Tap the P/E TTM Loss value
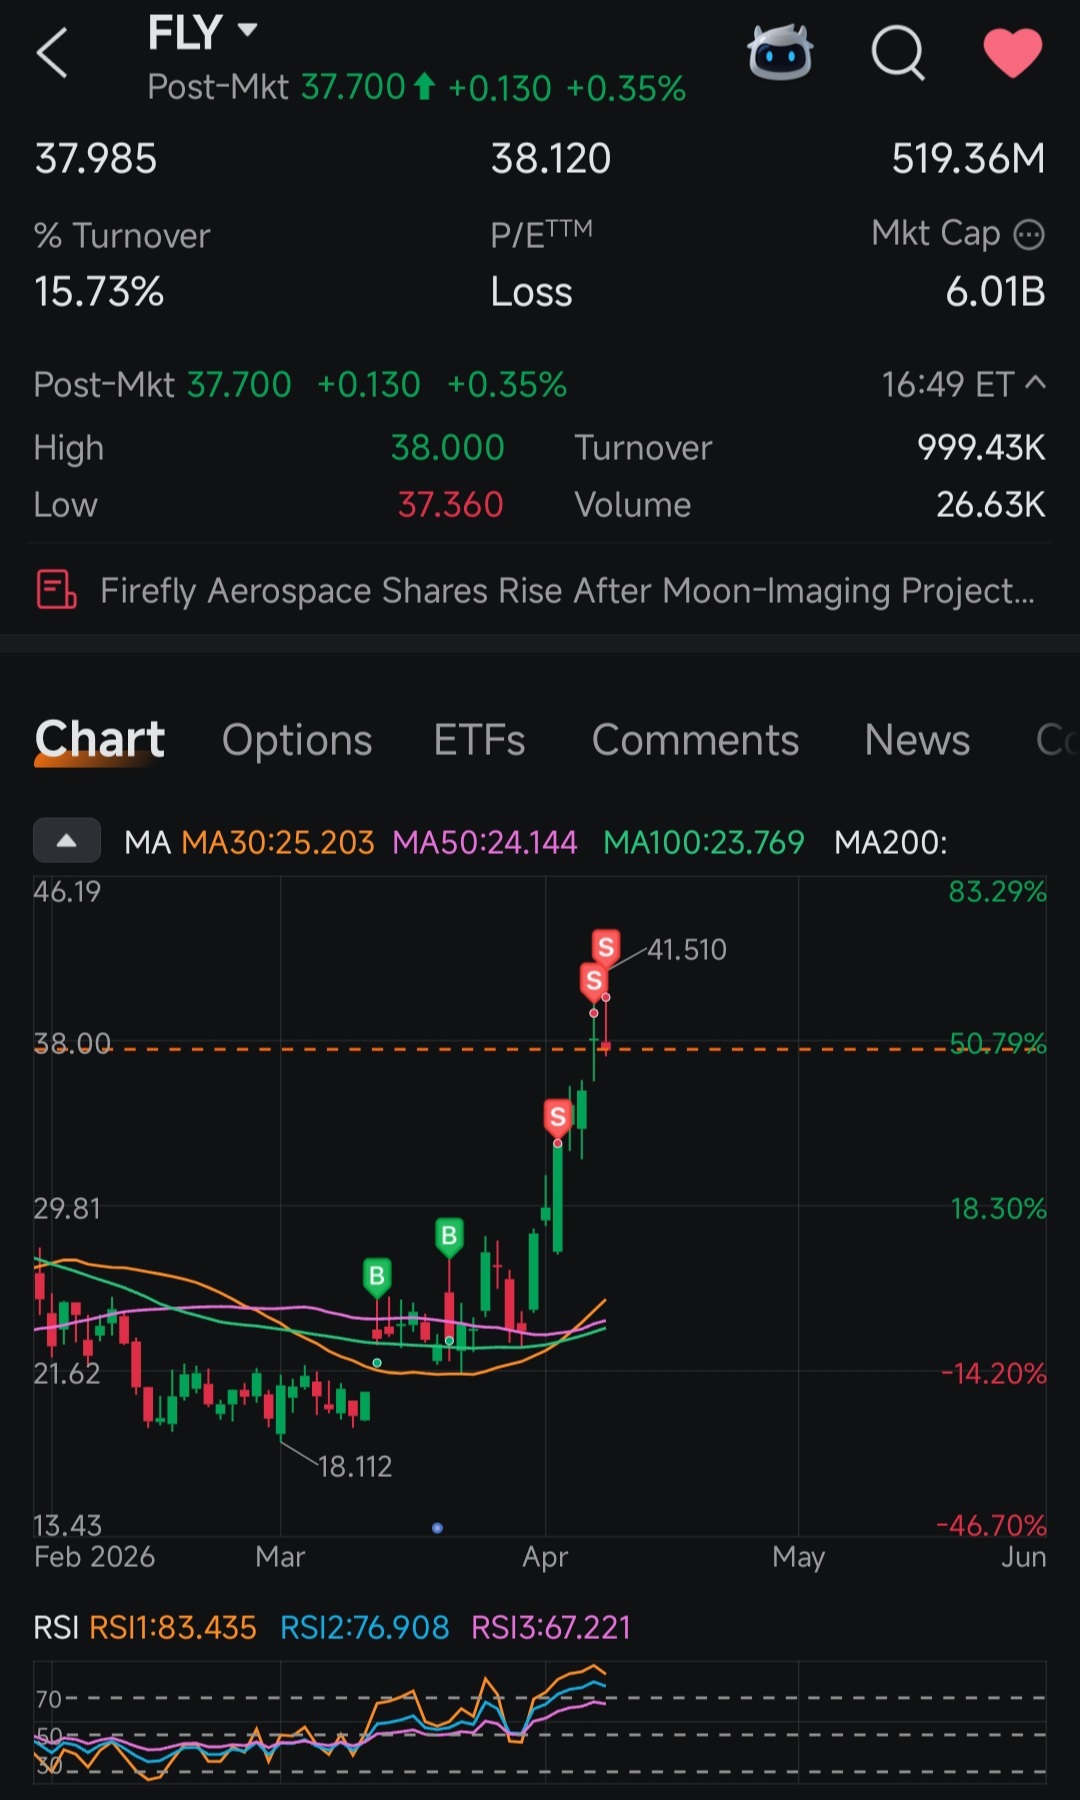1080x1800 pixels. pyautogui.click(x=531, y=292)
